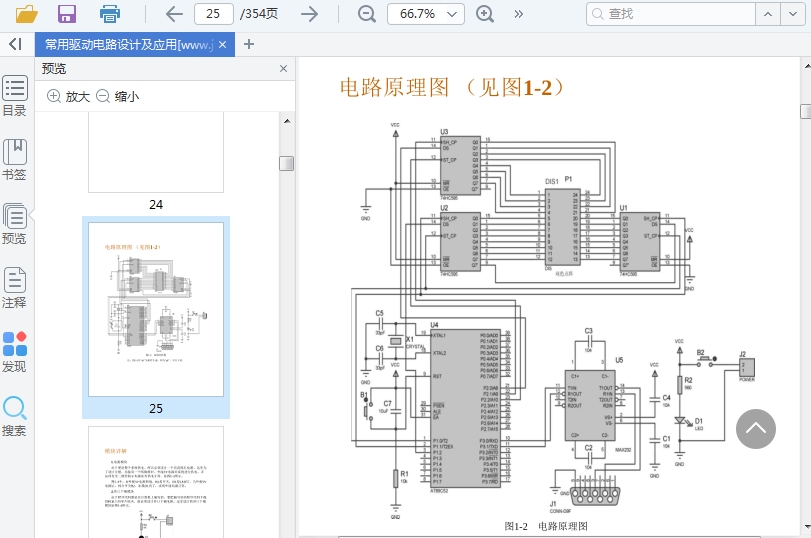Save the document with the floppy icon
811x538 pixels.
click(67, 14)
